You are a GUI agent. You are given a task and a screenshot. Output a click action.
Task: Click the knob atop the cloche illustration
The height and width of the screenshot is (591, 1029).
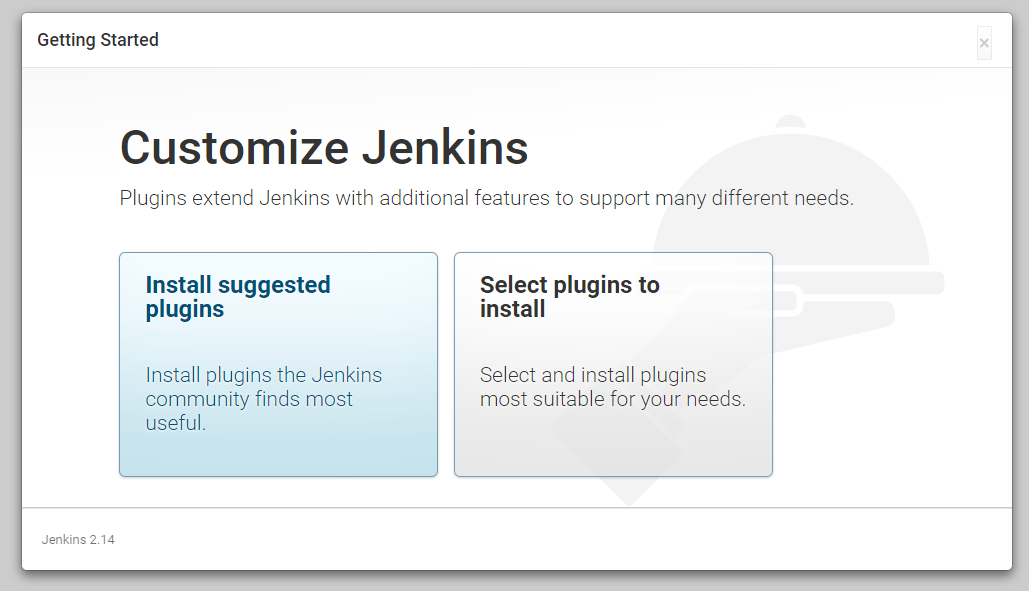(x=791, y=122)
